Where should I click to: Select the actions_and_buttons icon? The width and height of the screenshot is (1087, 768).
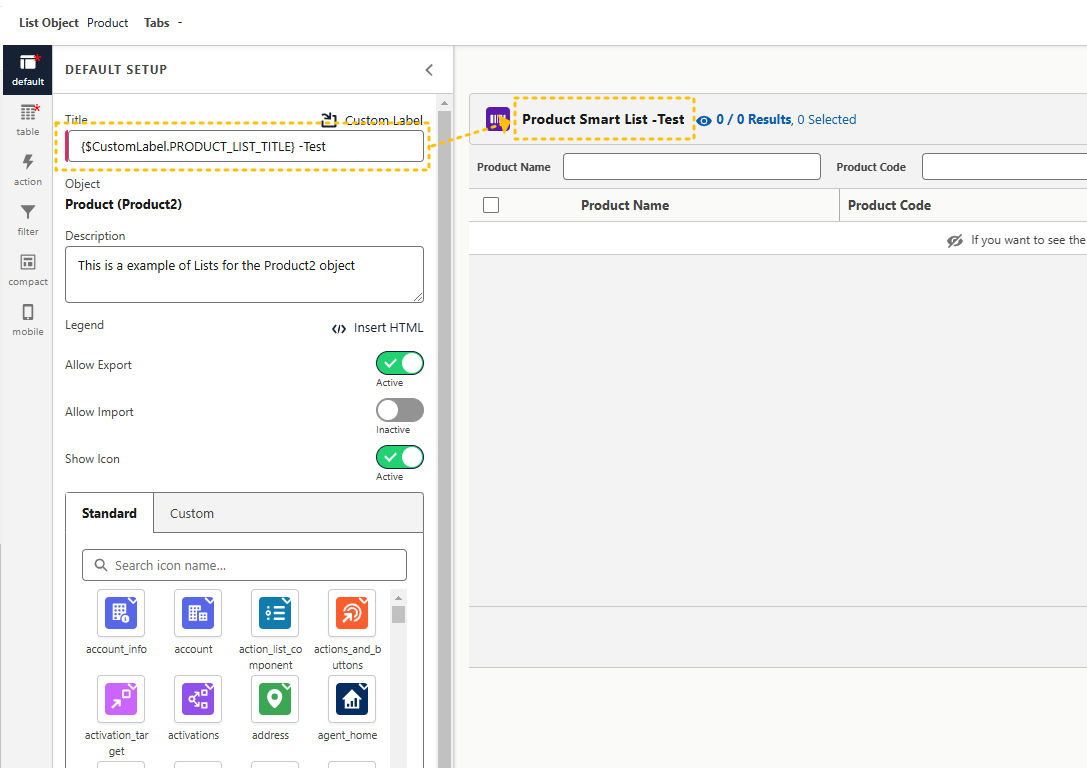point(351,613)
